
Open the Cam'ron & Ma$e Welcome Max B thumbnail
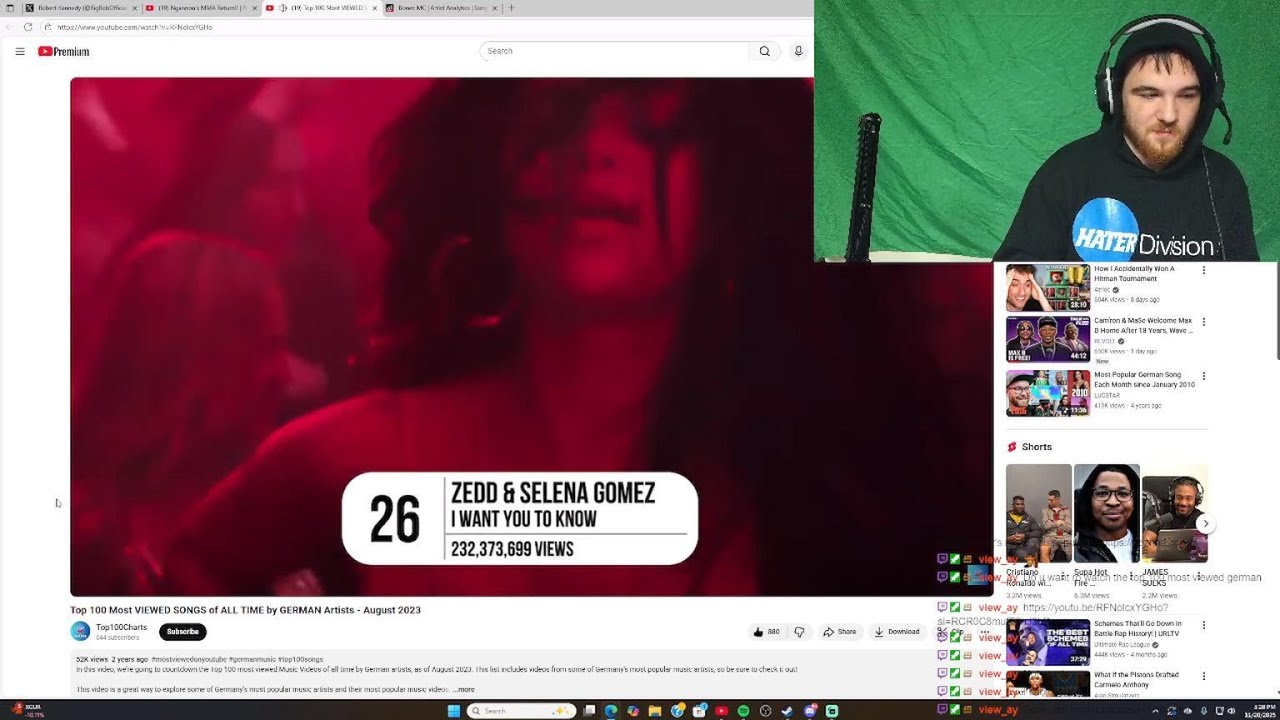click(x=1048, y=339)
